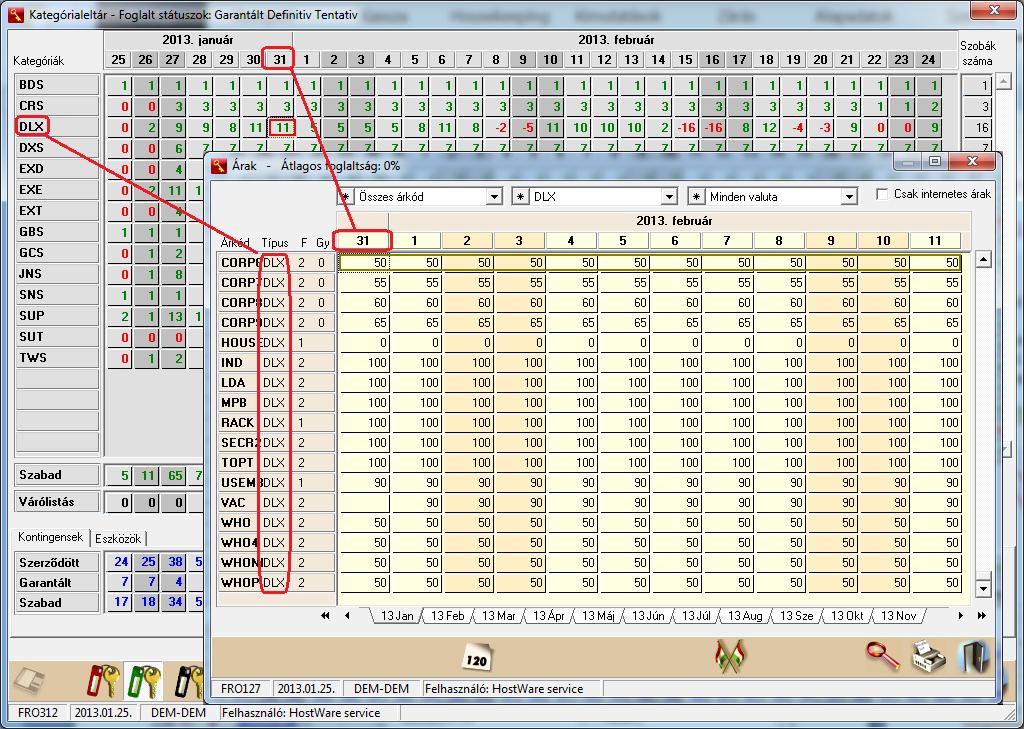
Task: Switch to the '13 Jún' month tab
Action: click(648, 615)
